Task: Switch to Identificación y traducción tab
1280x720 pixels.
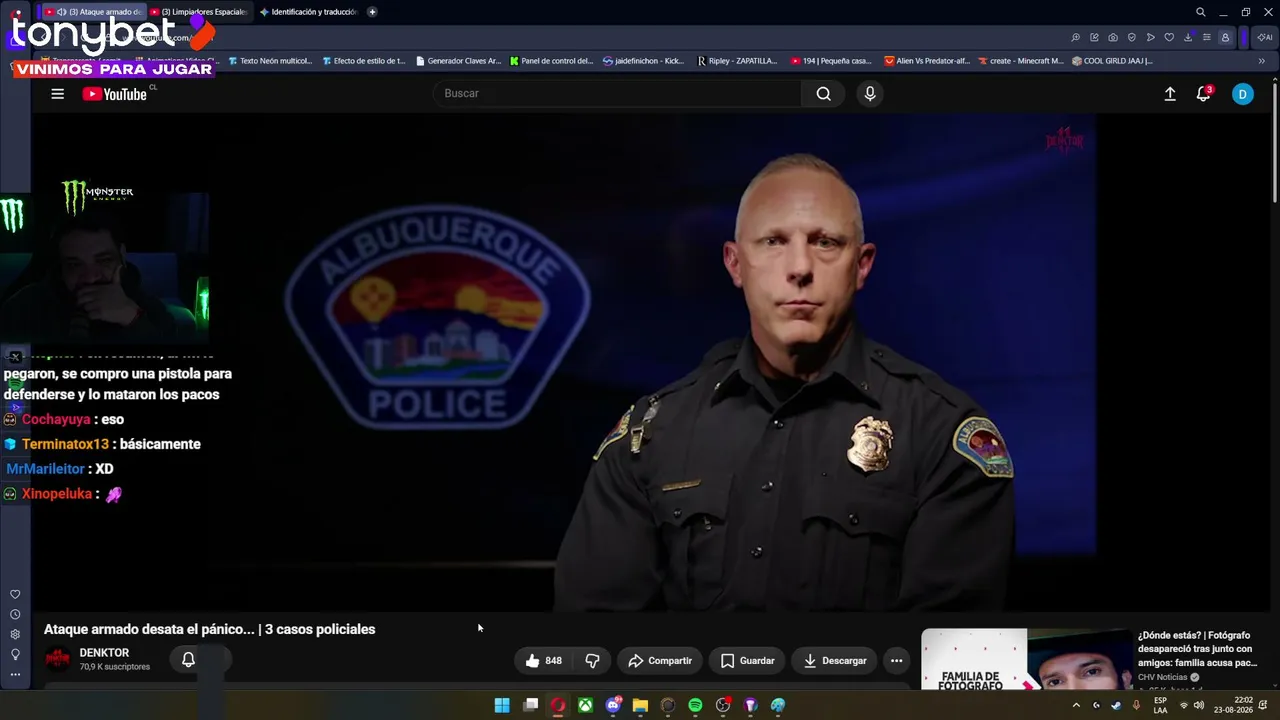Action: coord(308,12)
